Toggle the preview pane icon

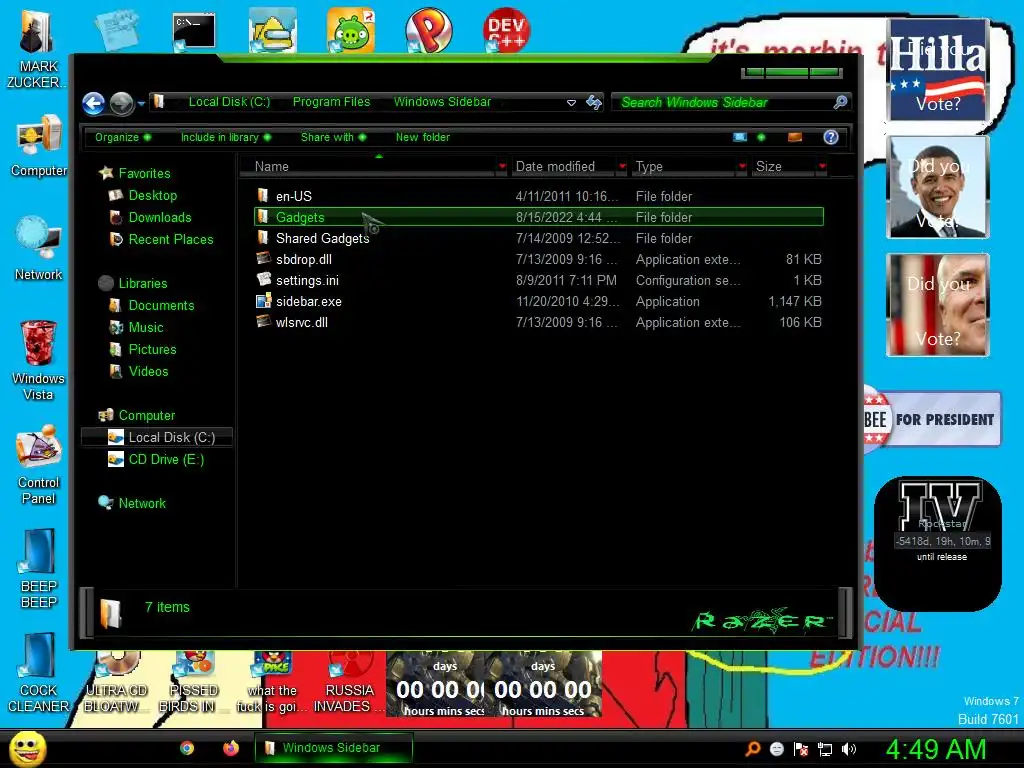click(x=795, y=137)
